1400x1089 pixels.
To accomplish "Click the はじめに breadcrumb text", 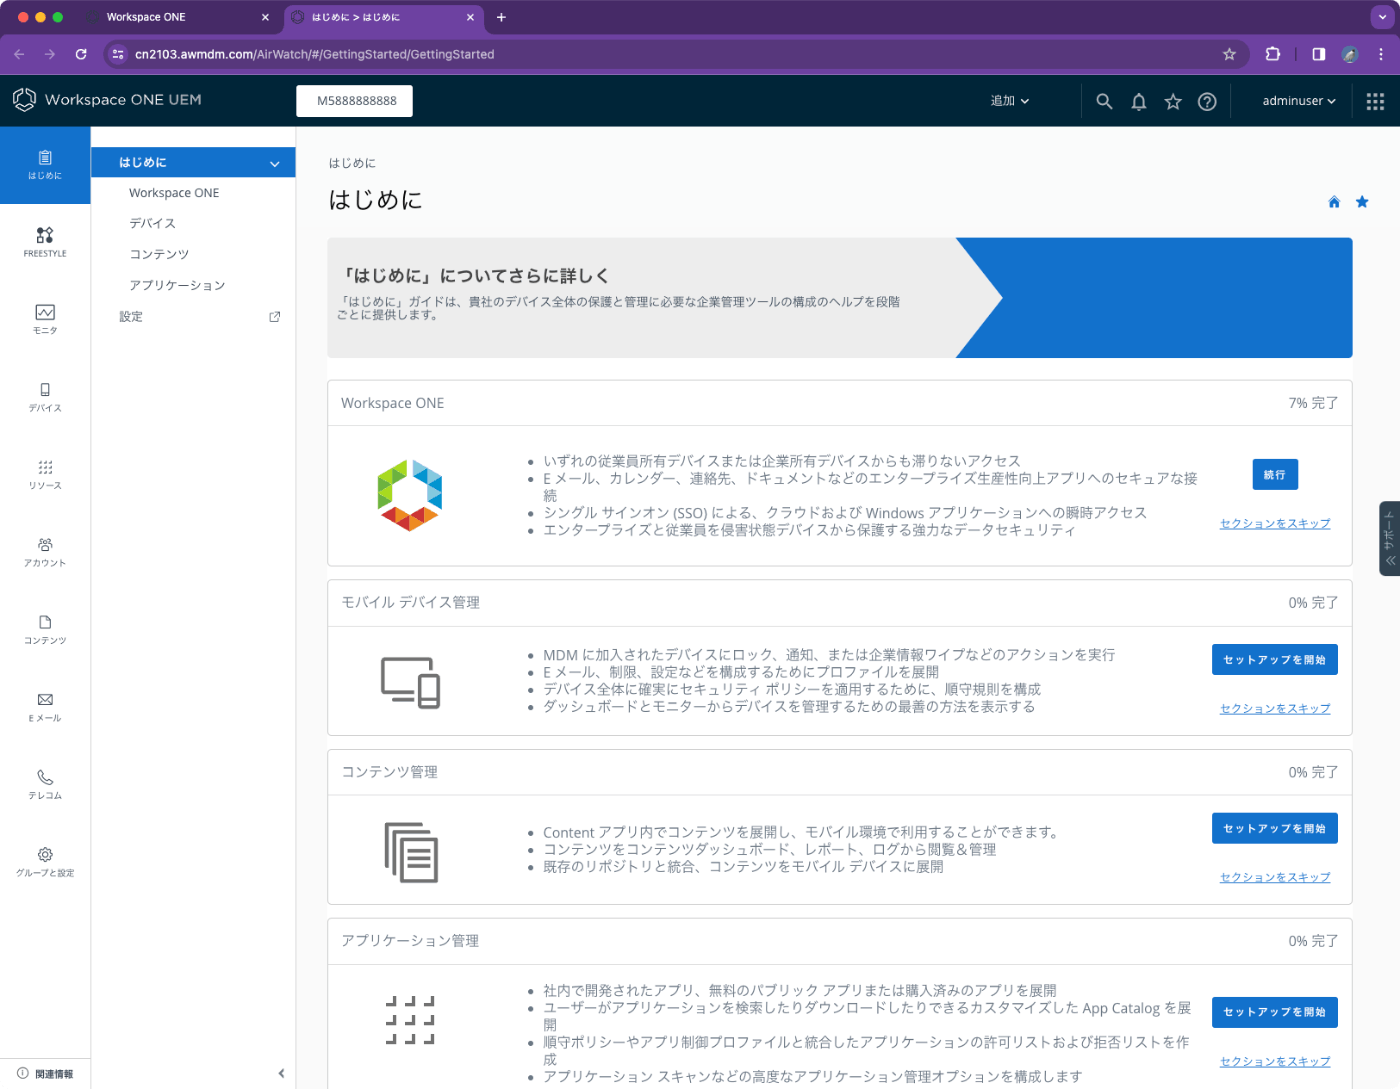I will click(x=352, y=163).
